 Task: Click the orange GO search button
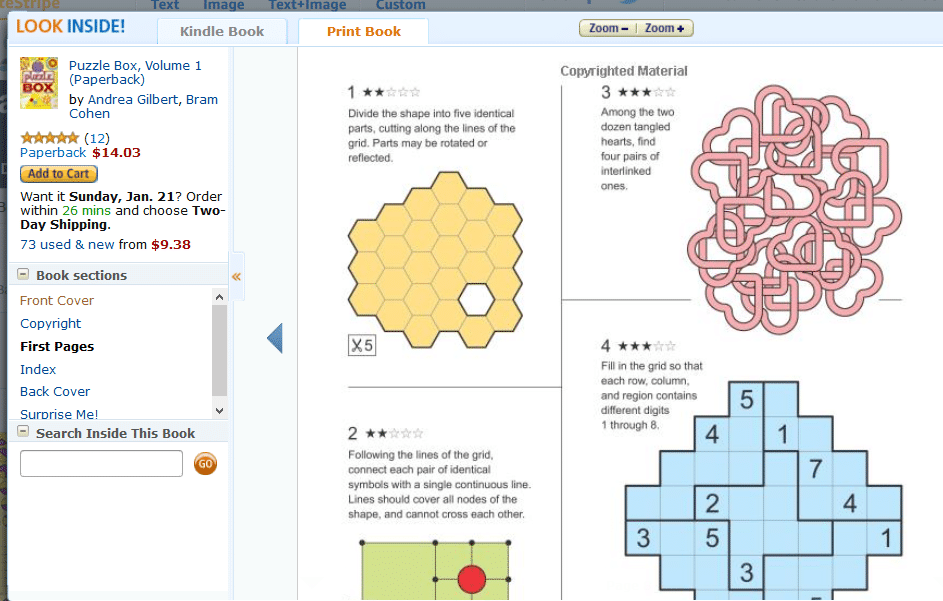205,464
